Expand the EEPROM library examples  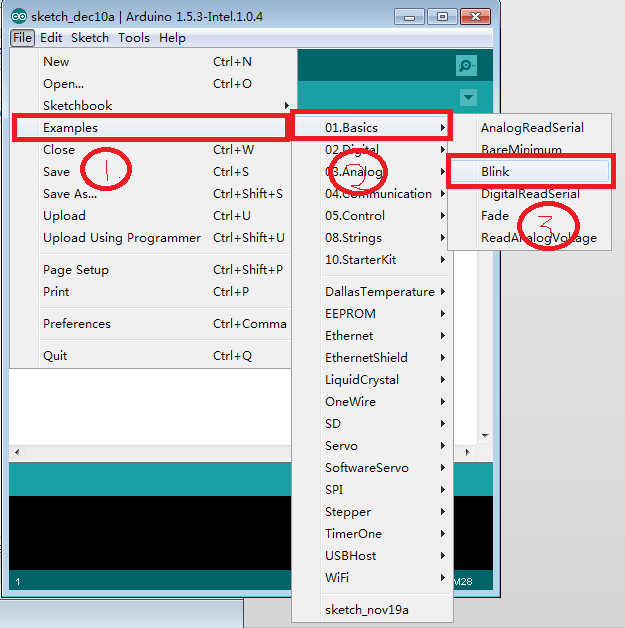[x=372, y=314]
